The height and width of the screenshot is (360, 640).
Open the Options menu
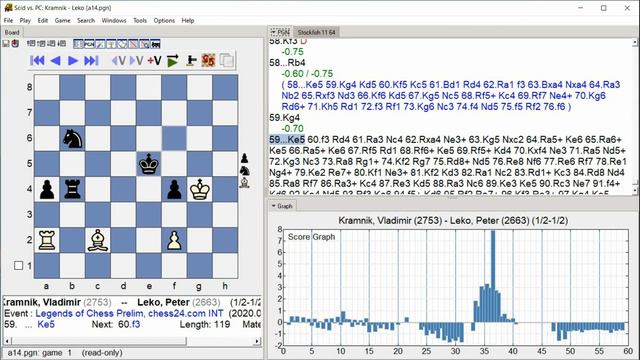point(164,20)
